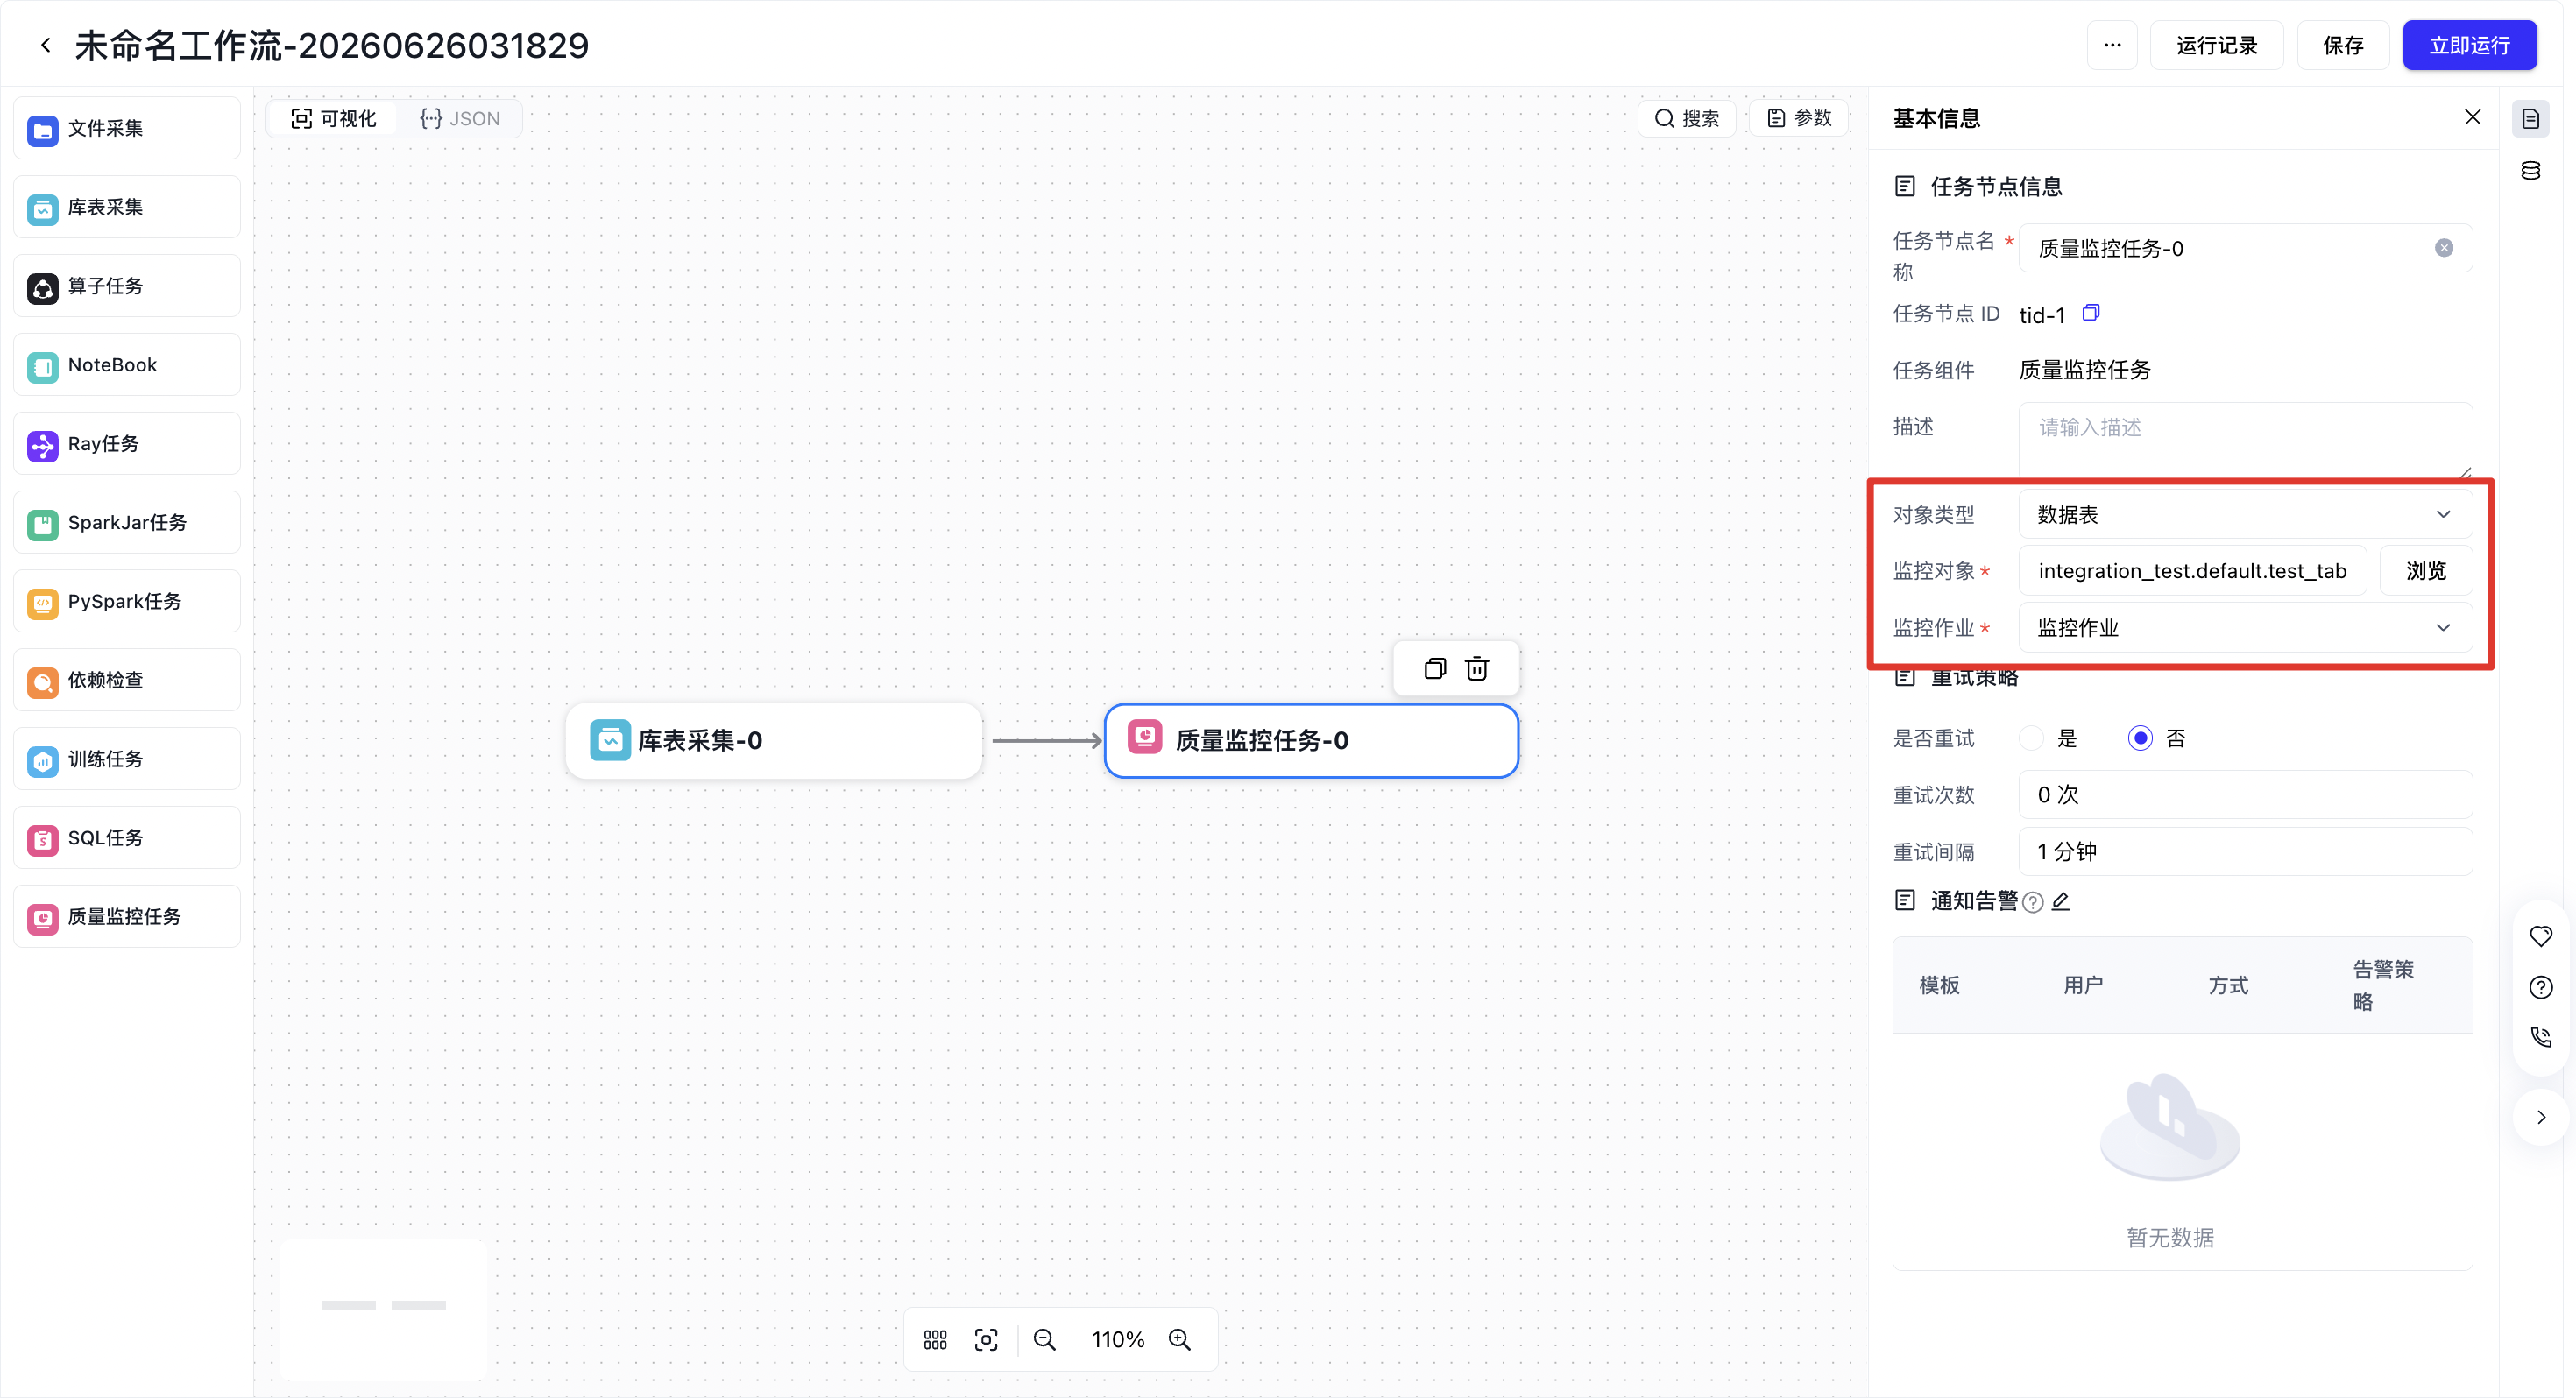Viewport: 2576px width, 1398px height.
Task: Open help tooltip beside 通知告警
Action: pyautogui.click(x=2033, y=902)
